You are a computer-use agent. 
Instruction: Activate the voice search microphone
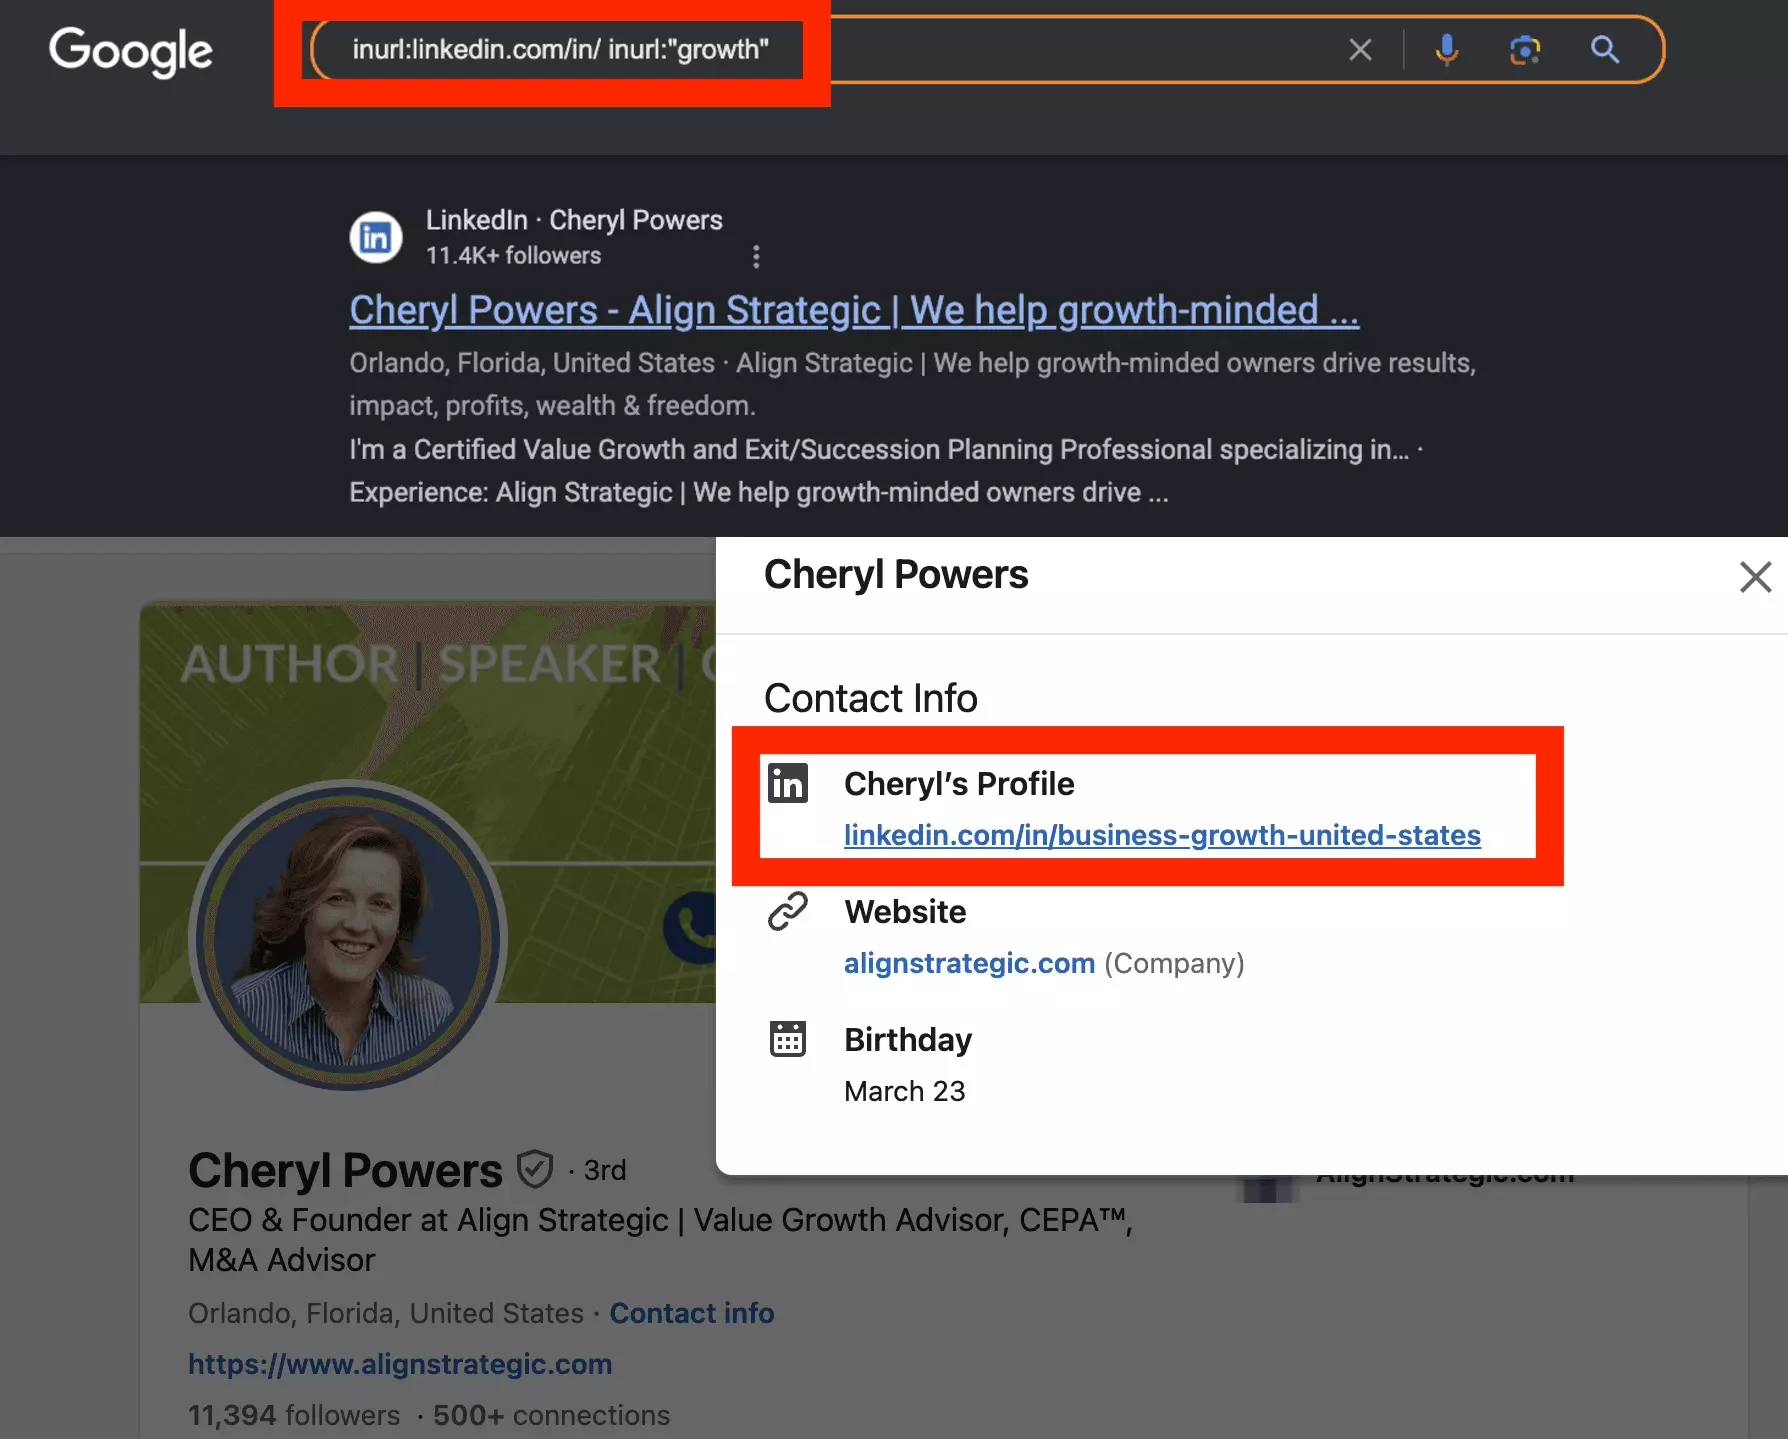(1446, 49)
